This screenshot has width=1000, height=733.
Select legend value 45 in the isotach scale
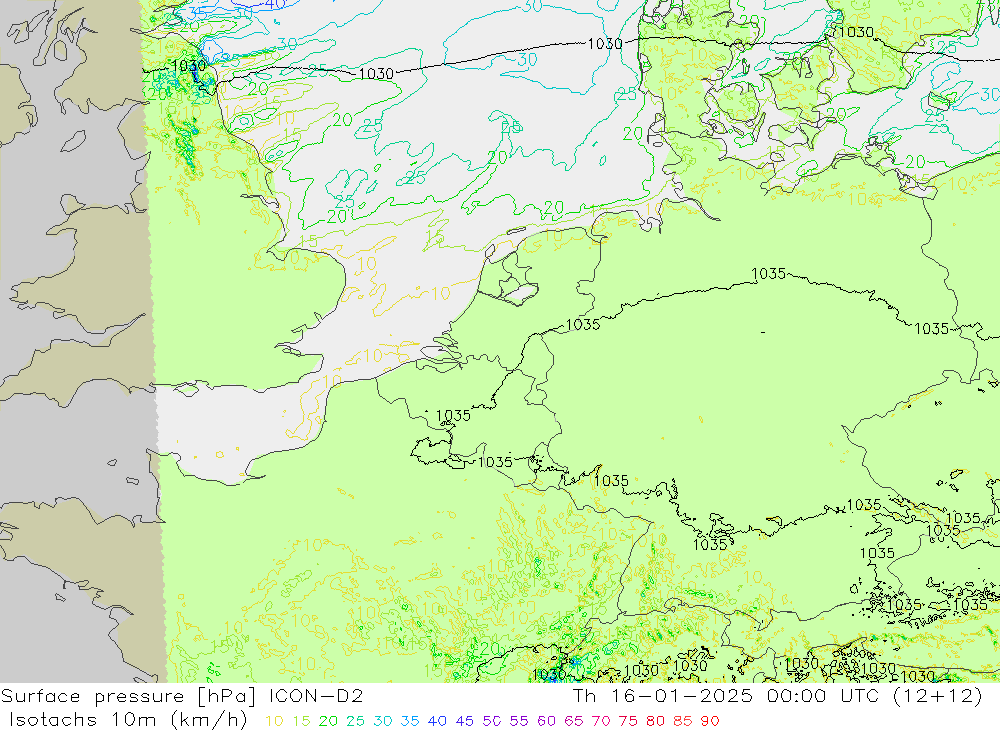tap(464, 721)
